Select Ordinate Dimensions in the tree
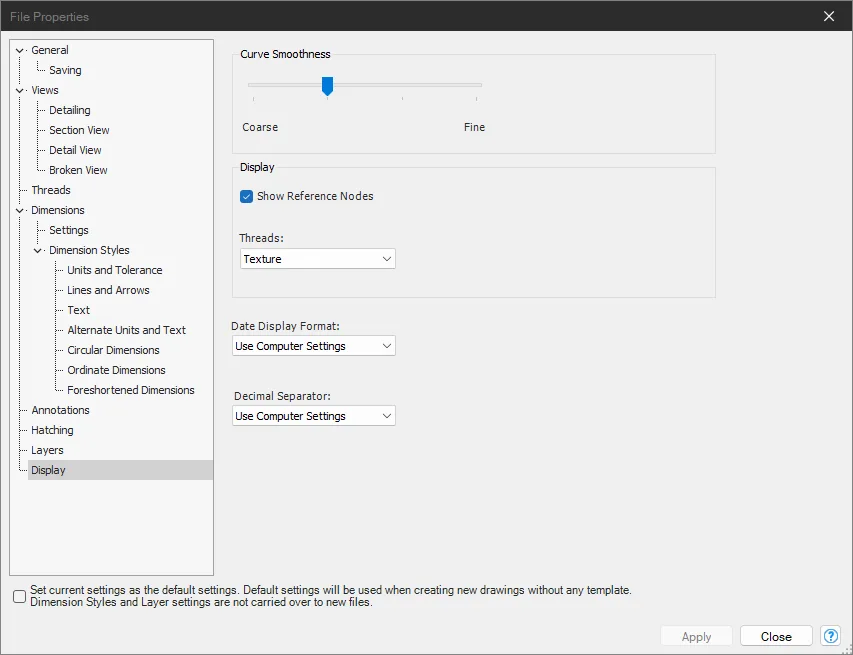853x655 pixels. coord(116,370)
